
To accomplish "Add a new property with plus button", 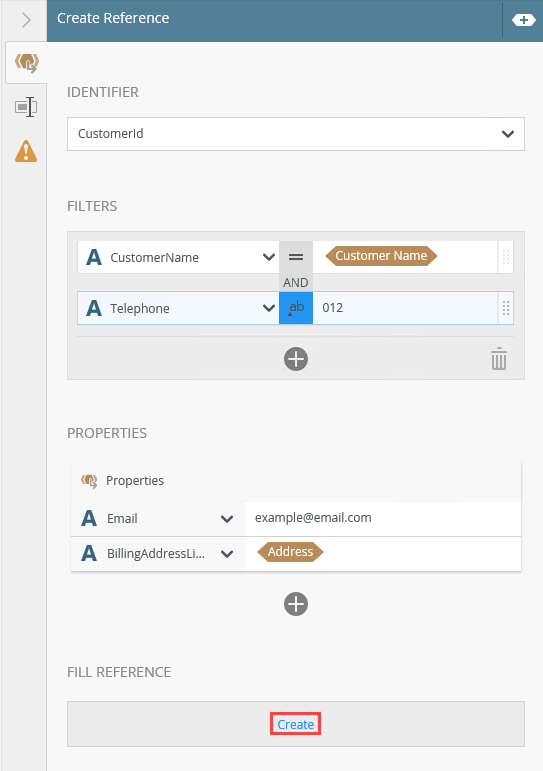I will [x=296, y=604].
